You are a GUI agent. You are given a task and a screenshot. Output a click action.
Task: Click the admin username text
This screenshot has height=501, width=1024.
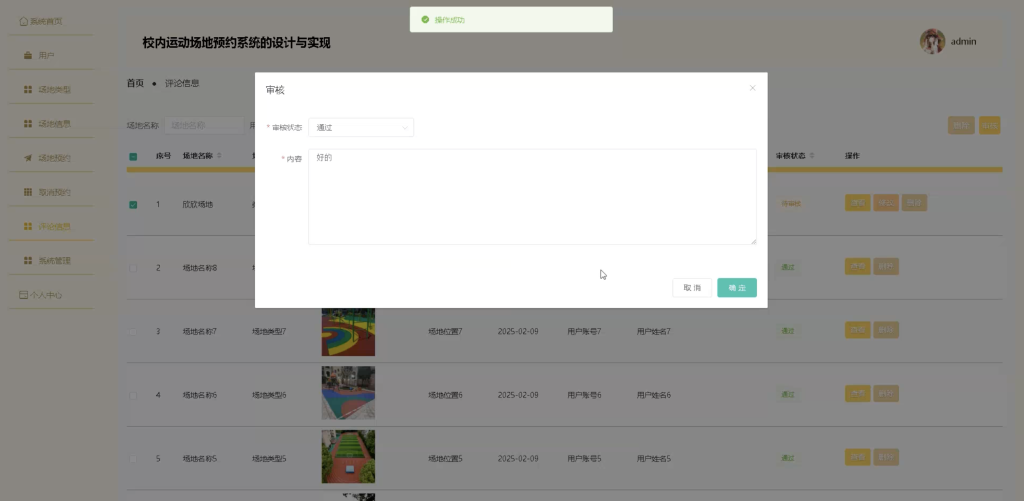click(963, 41)
